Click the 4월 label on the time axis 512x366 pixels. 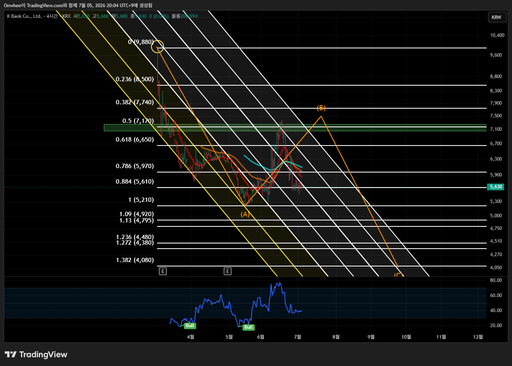point(190,337)
